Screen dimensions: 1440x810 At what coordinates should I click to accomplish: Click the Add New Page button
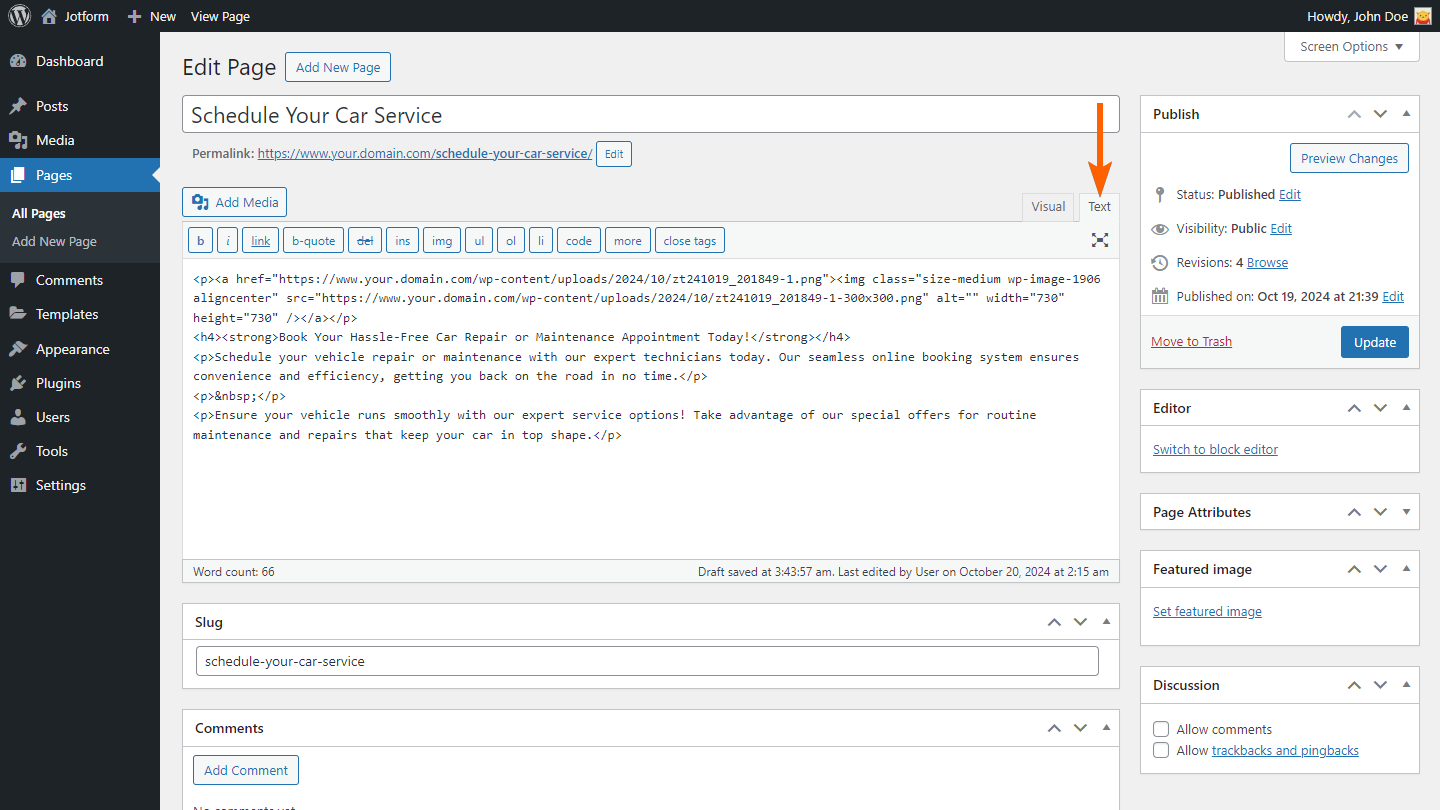pos(338,67)
